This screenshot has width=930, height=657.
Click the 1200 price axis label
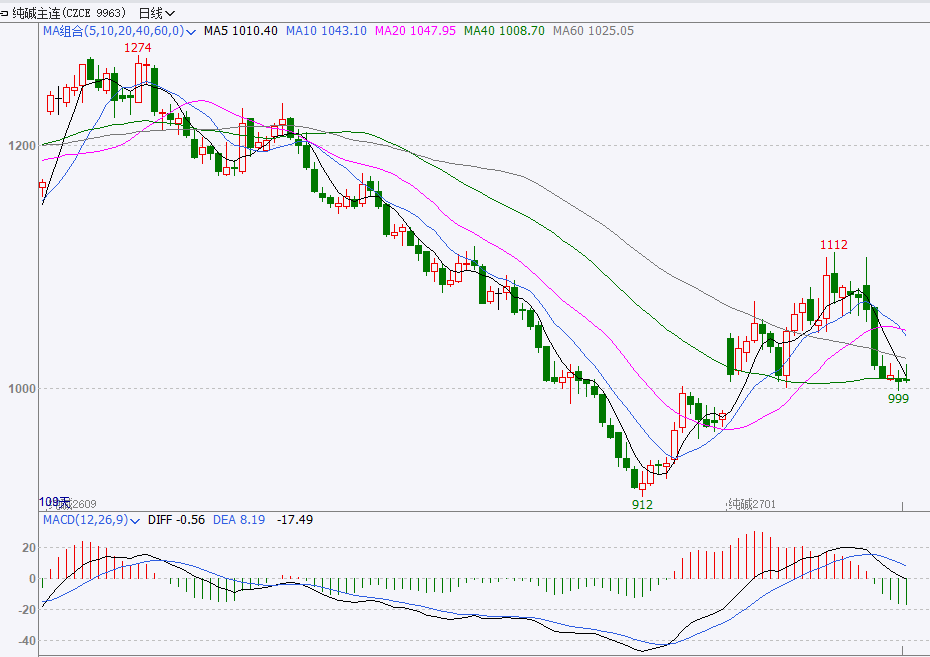click(23, 145)
